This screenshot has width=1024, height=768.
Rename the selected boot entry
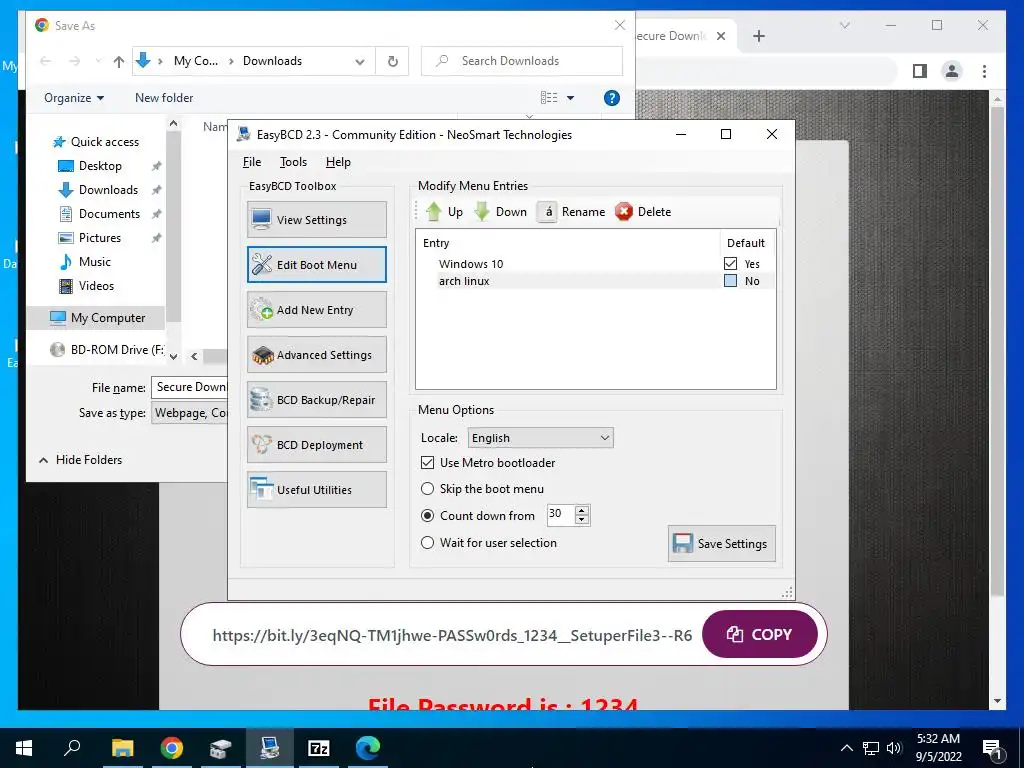pos(571,212)
